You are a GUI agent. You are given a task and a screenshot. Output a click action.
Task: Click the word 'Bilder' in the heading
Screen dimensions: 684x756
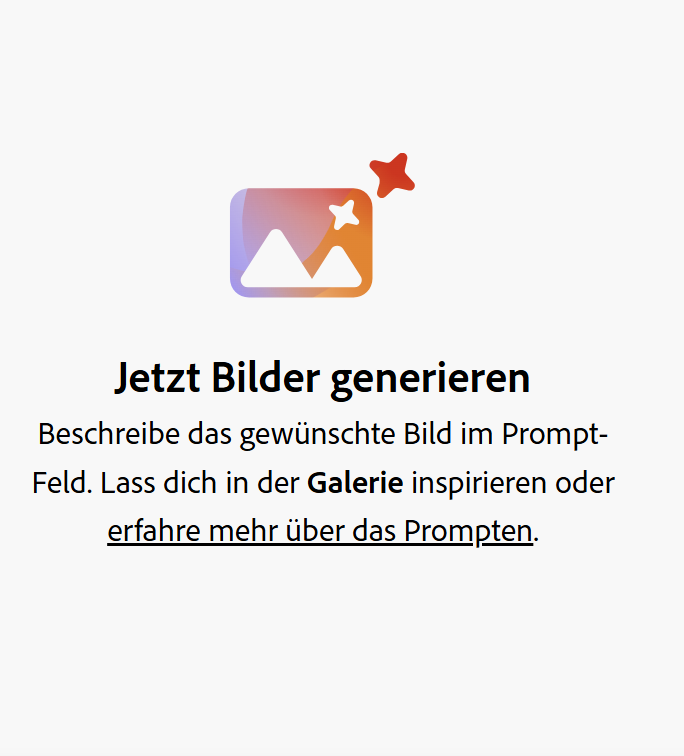266,377
